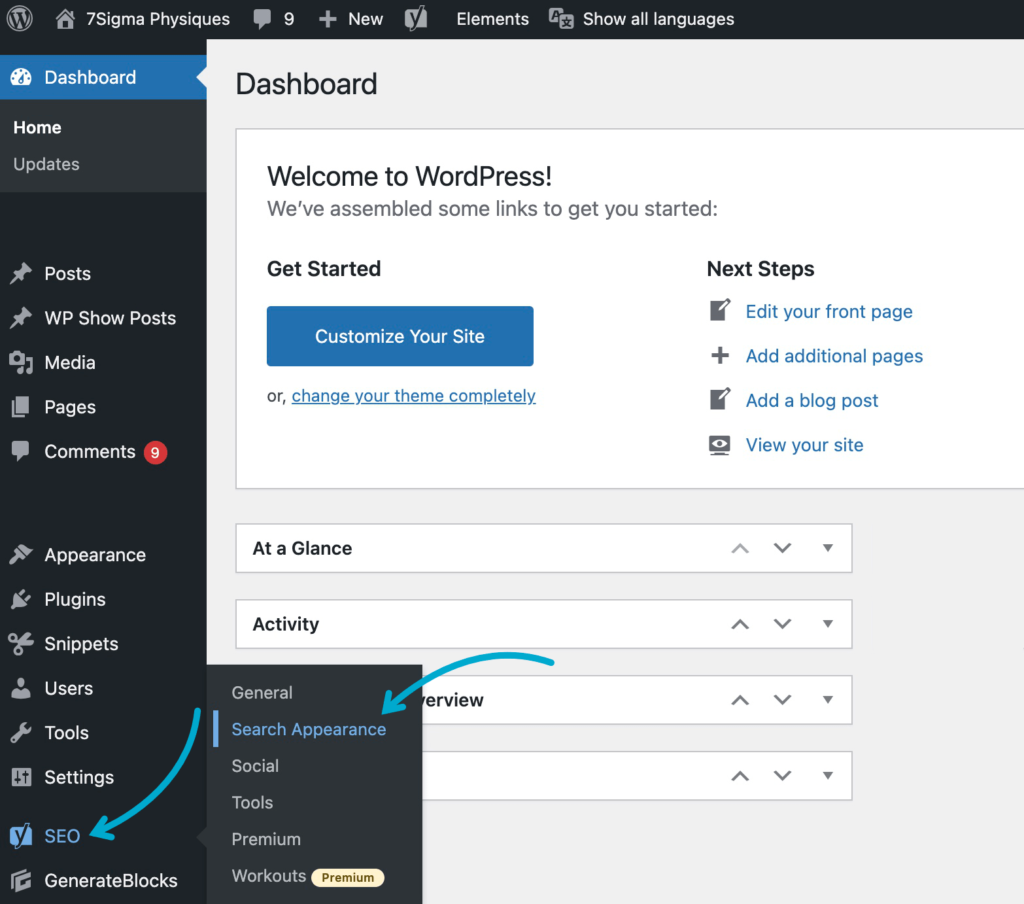Click the Appearance paintbrush icon

(x=21, y=555)
